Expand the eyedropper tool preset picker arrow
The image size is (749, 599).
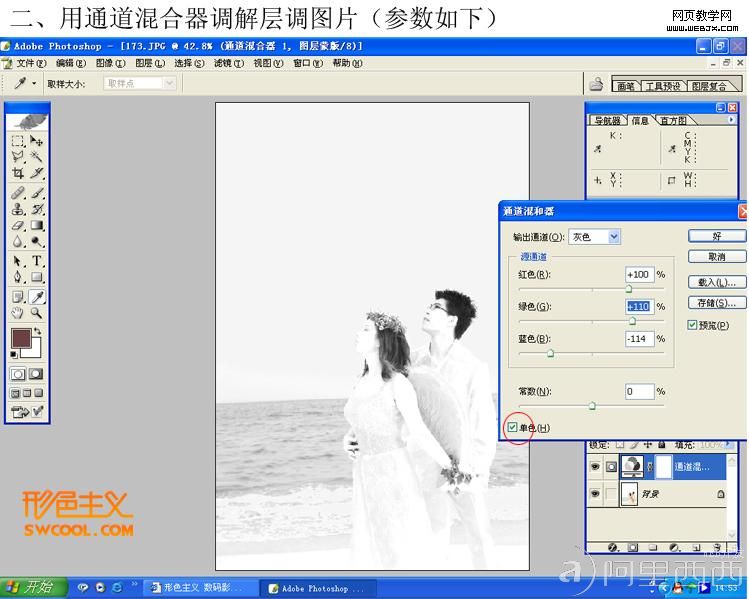33,84
